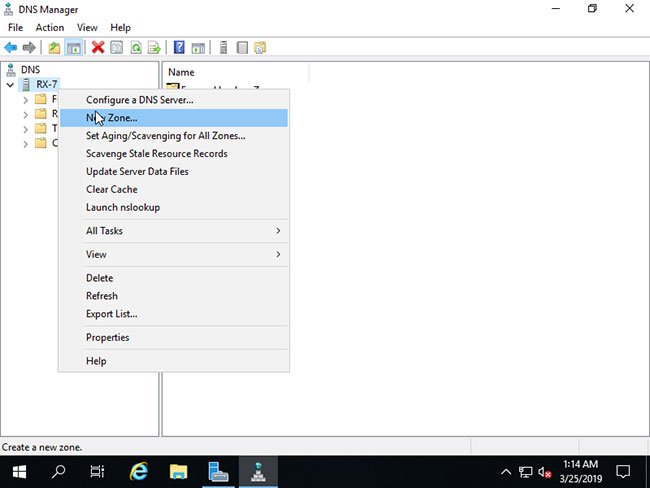Click the Up One Level folder icon
650x488 pixels.
pos(54,48)
